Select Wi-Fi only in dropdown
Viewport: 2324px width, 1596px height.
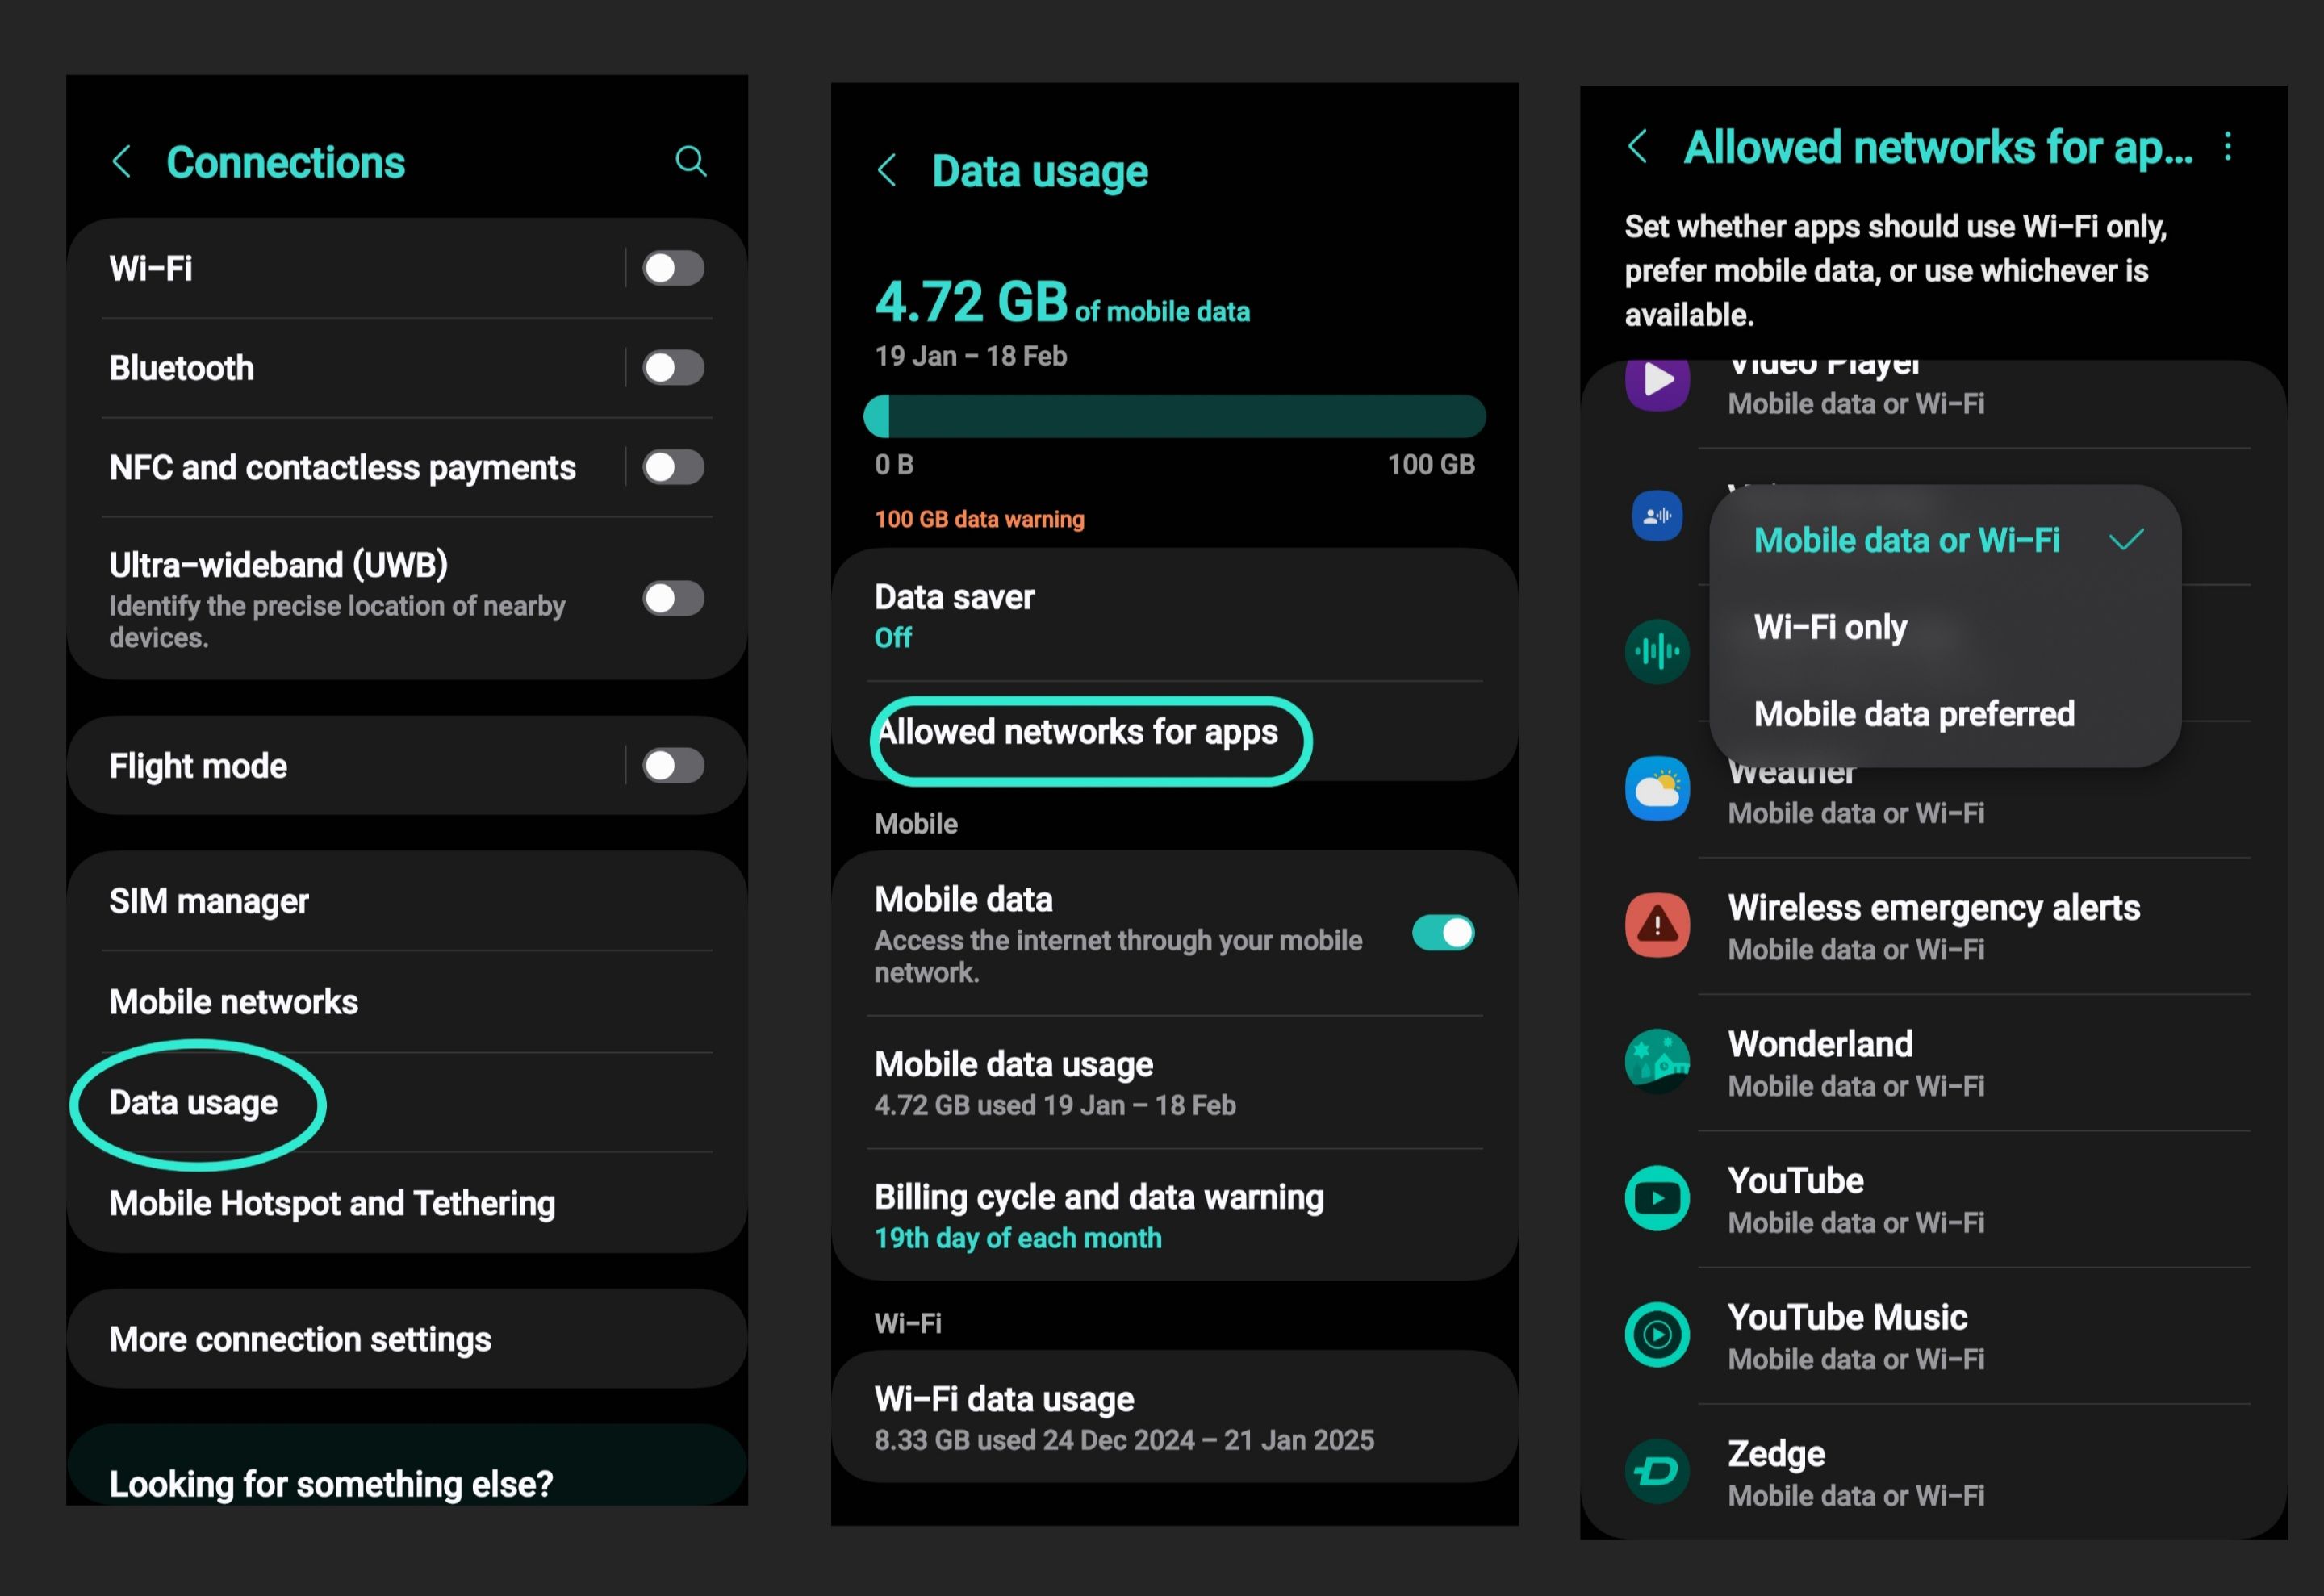point(1830,627)
